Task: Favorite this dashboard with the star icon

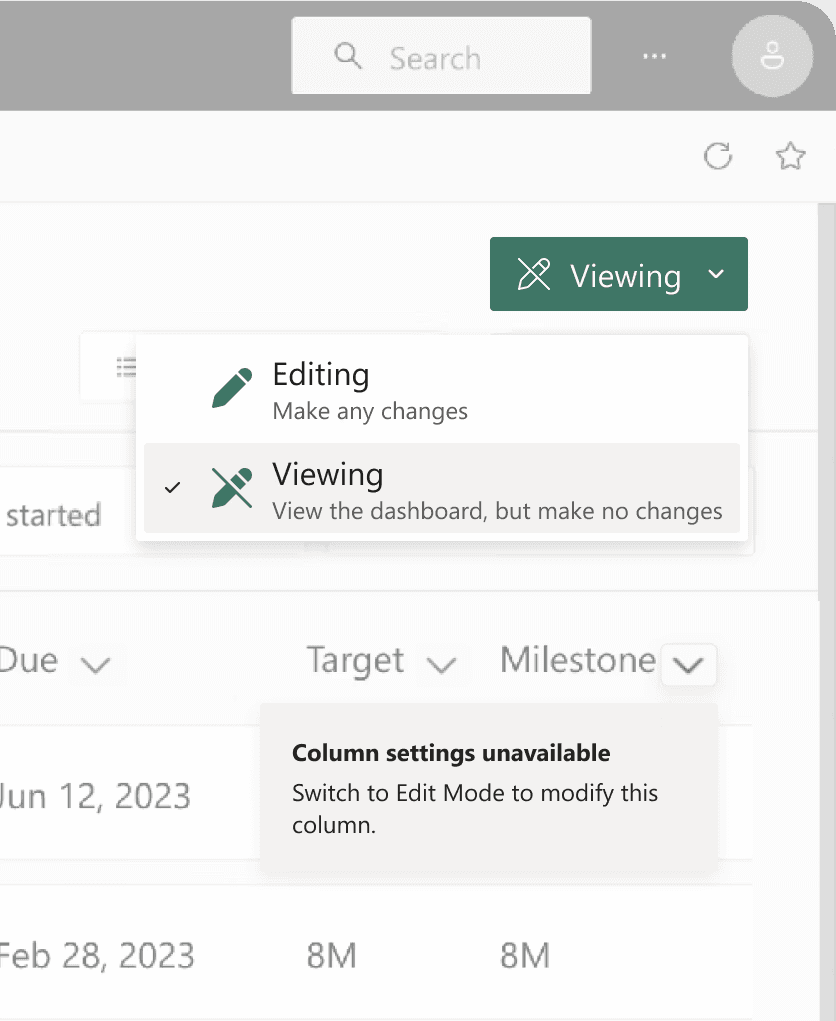Action: [790, 156]
